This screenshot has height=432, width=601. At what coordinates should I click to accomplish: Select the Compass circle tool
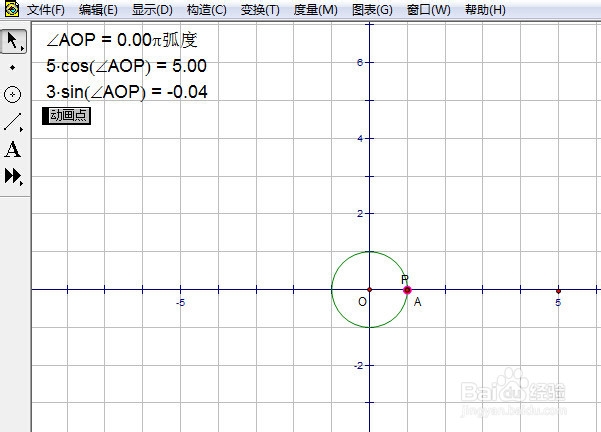[12, 95]
